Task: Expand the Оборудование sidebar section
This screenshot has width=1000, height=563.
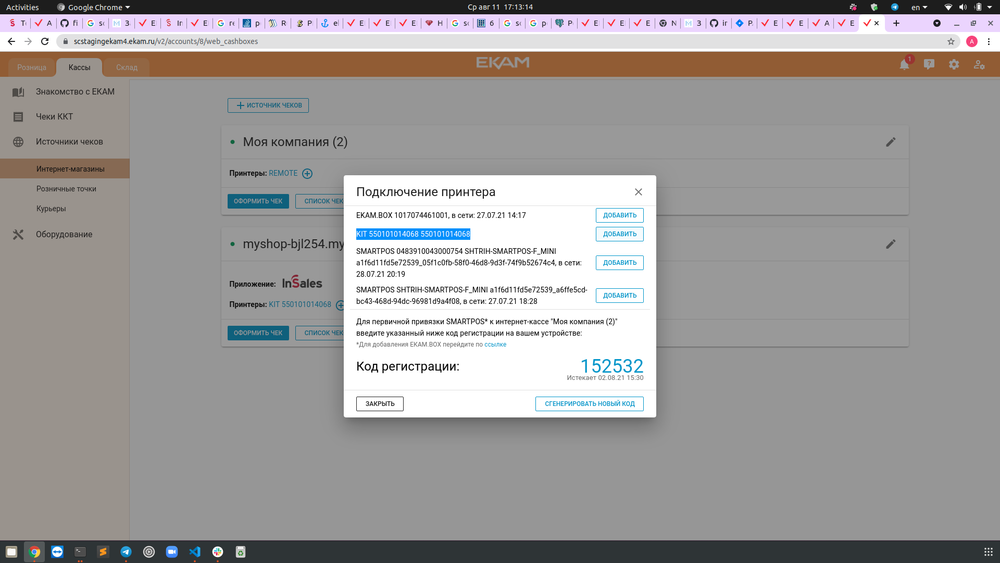Action: tap(64, 234)
